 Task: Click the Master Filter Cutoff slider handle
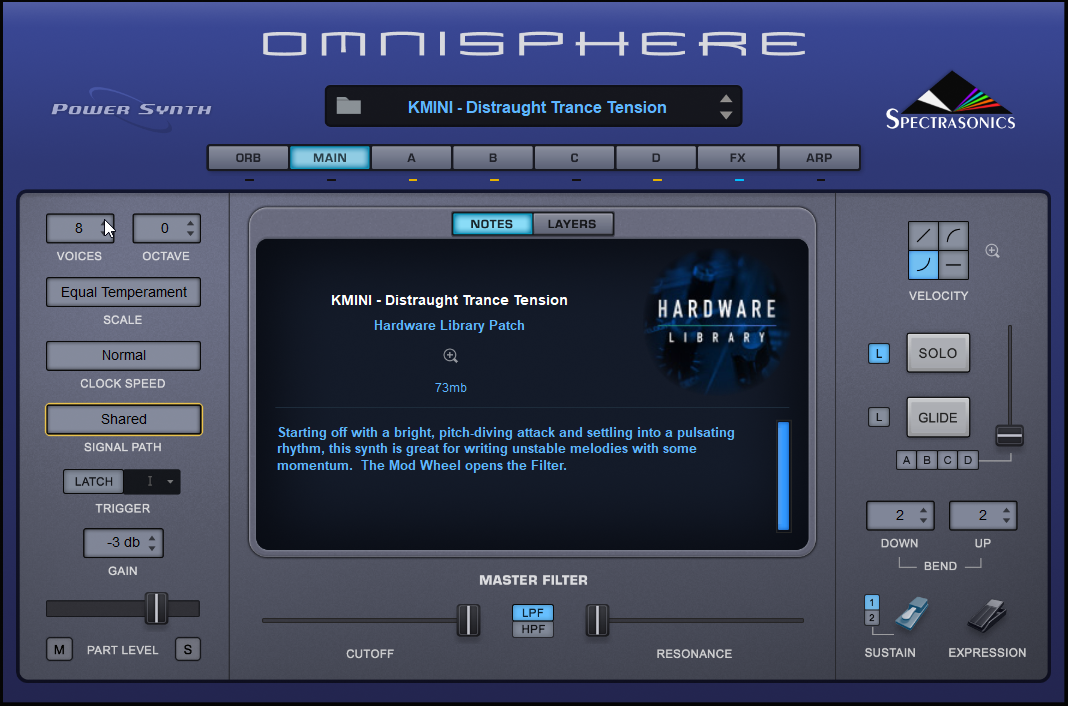[468, 620]
